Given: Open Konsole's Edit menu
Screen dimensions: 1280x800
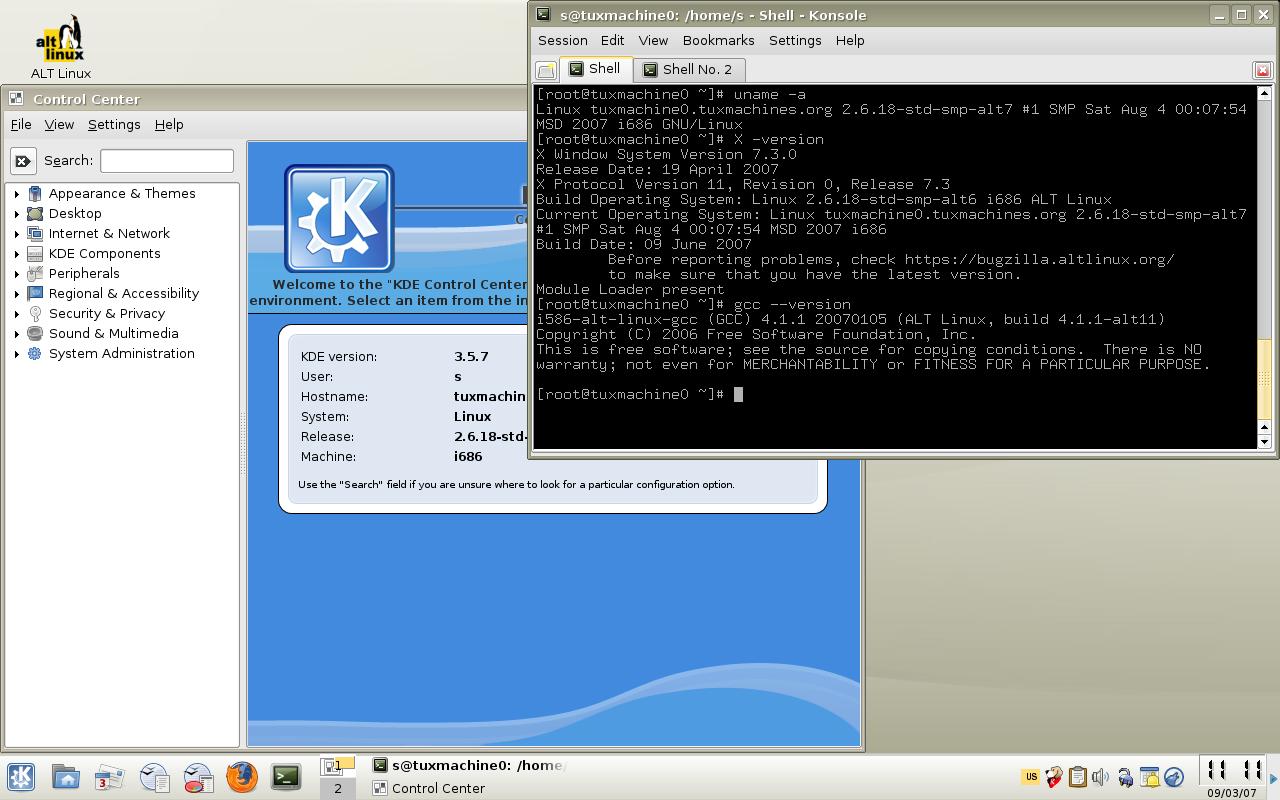Looking at the screenshot, I should (x=612, y=41).
